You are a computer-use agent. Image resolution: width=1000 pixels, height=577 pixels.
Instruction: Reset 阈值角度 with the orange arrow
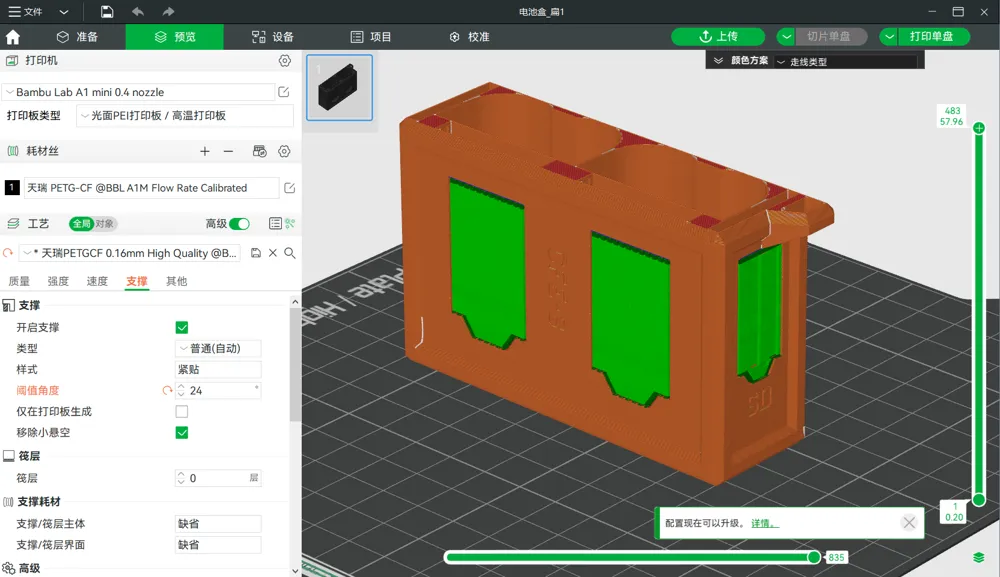[x=167, y=390]
